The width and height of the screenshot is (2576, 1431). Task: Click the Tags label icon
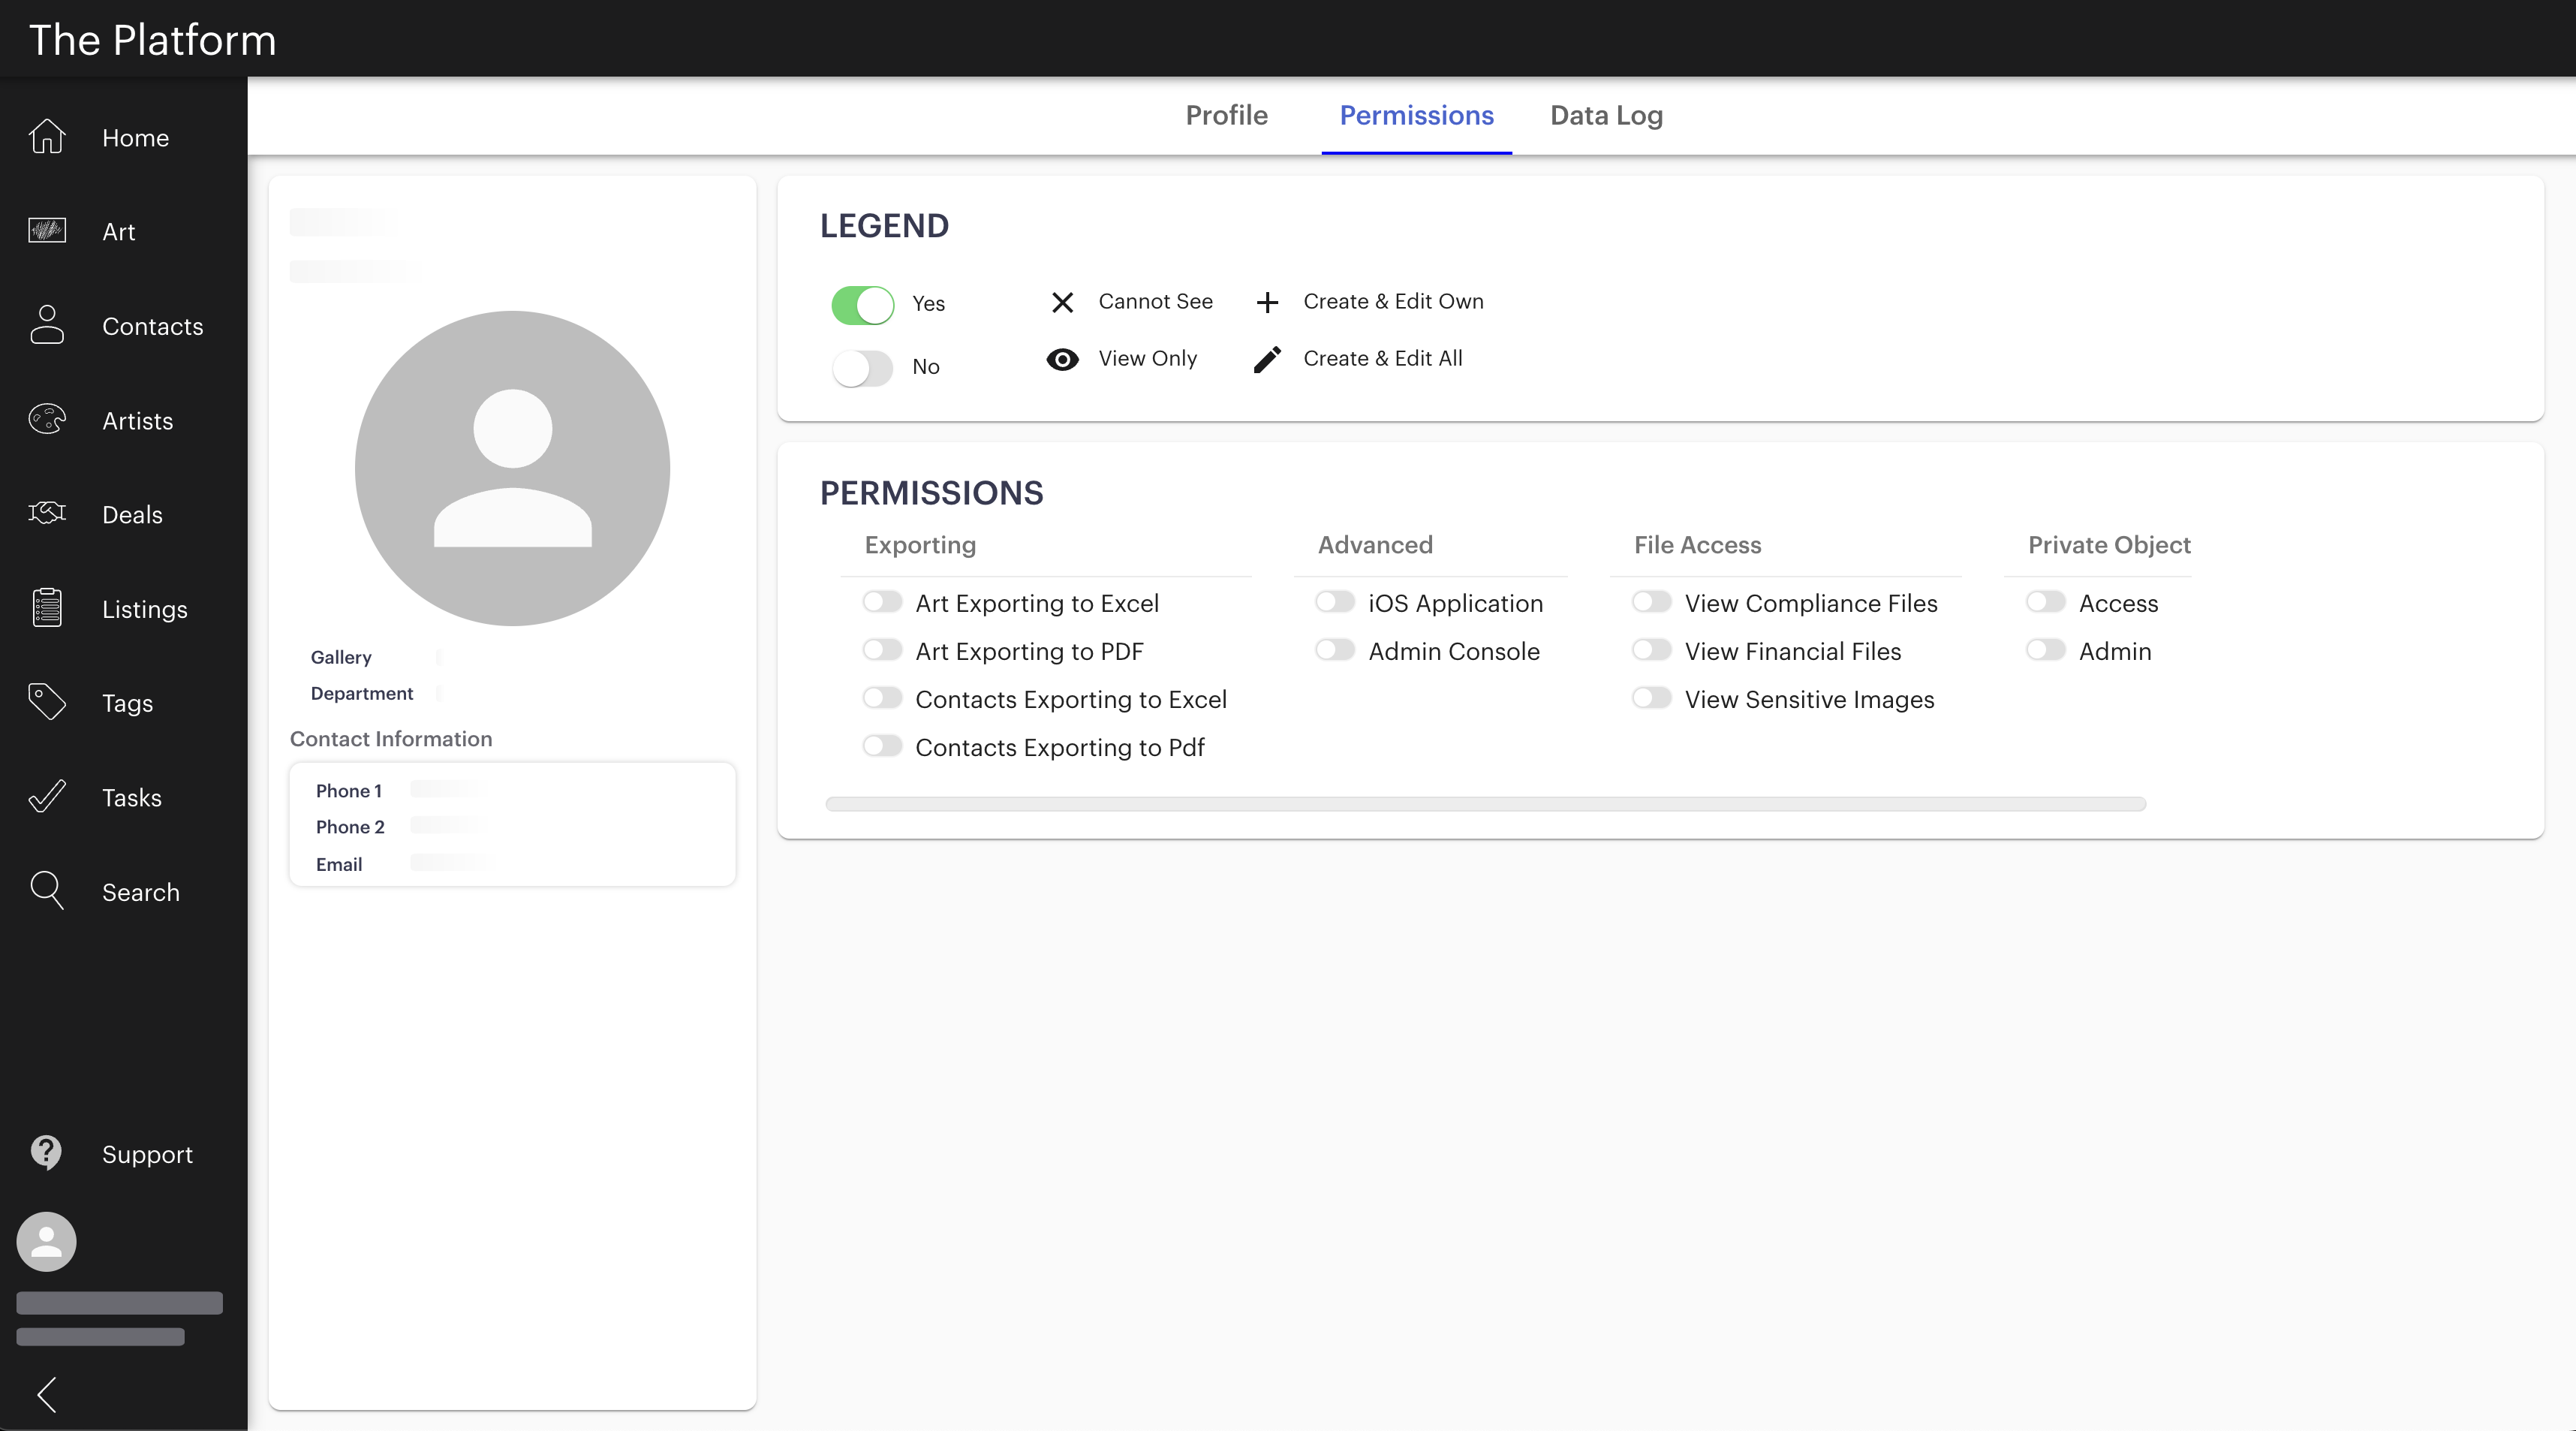[47, 702]
